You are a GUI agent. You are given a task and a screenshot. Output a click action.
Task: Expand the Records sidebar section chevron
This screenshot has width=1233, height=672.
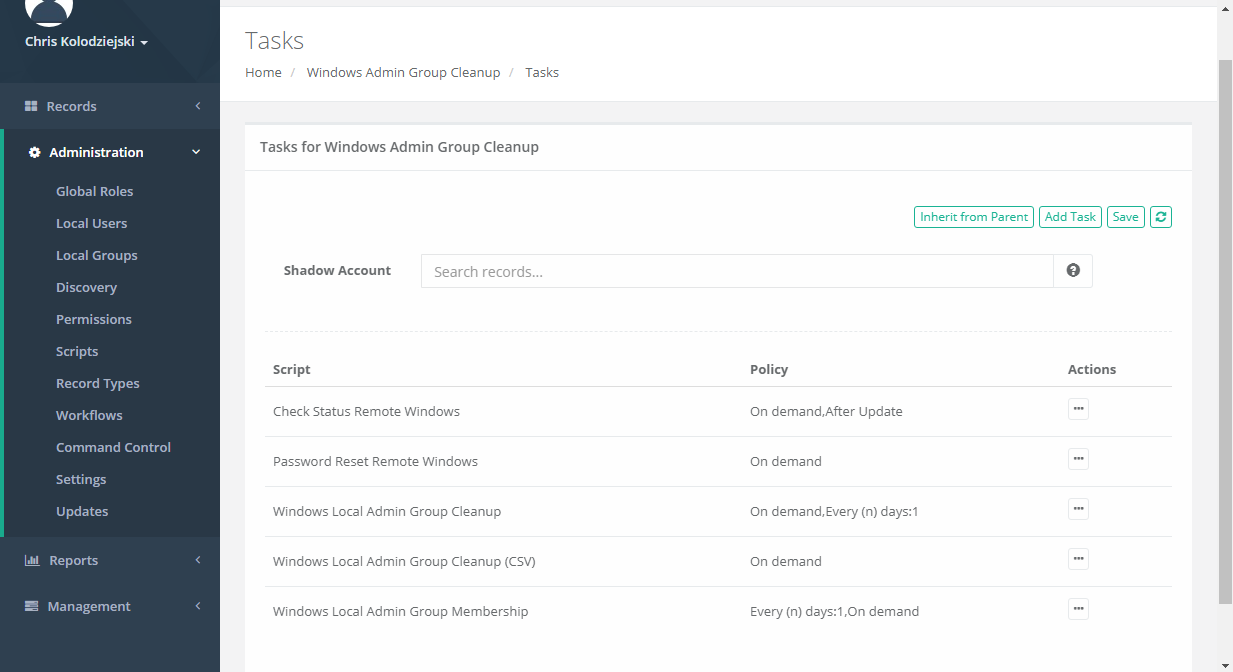point(198,106)
